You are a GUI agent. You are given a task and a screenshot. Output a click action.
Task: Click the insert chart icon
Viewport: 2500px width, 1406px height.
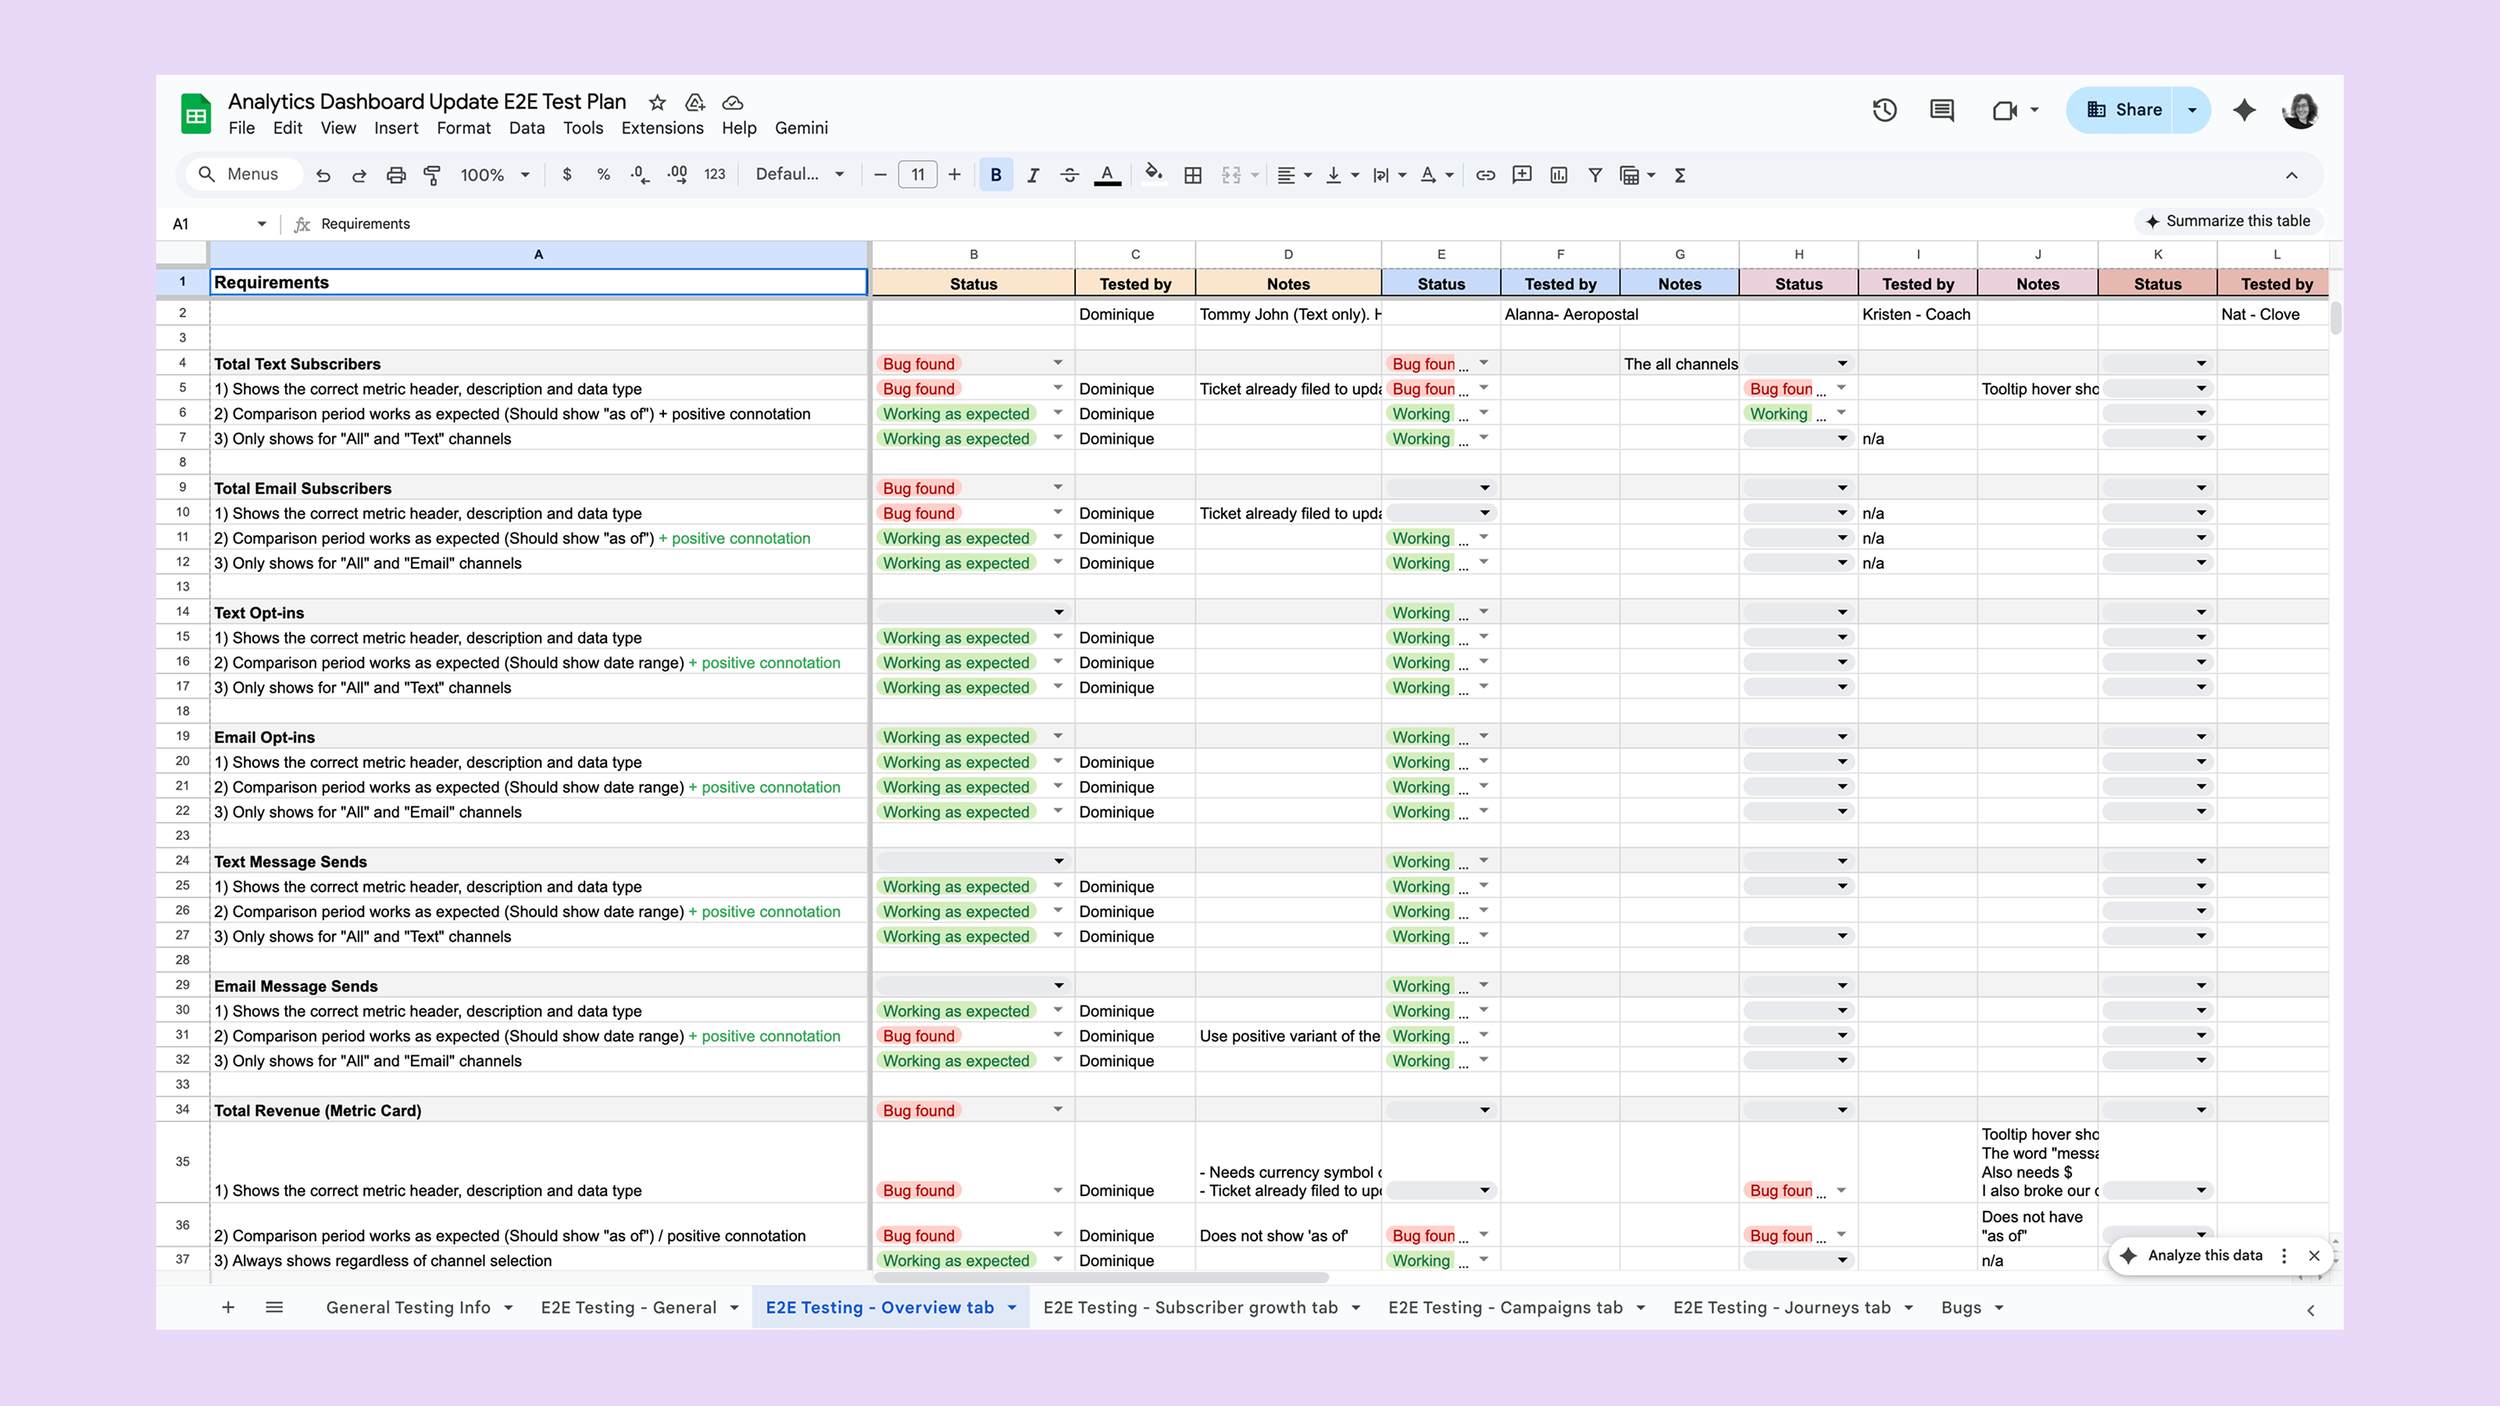[x=1558, y=175]
